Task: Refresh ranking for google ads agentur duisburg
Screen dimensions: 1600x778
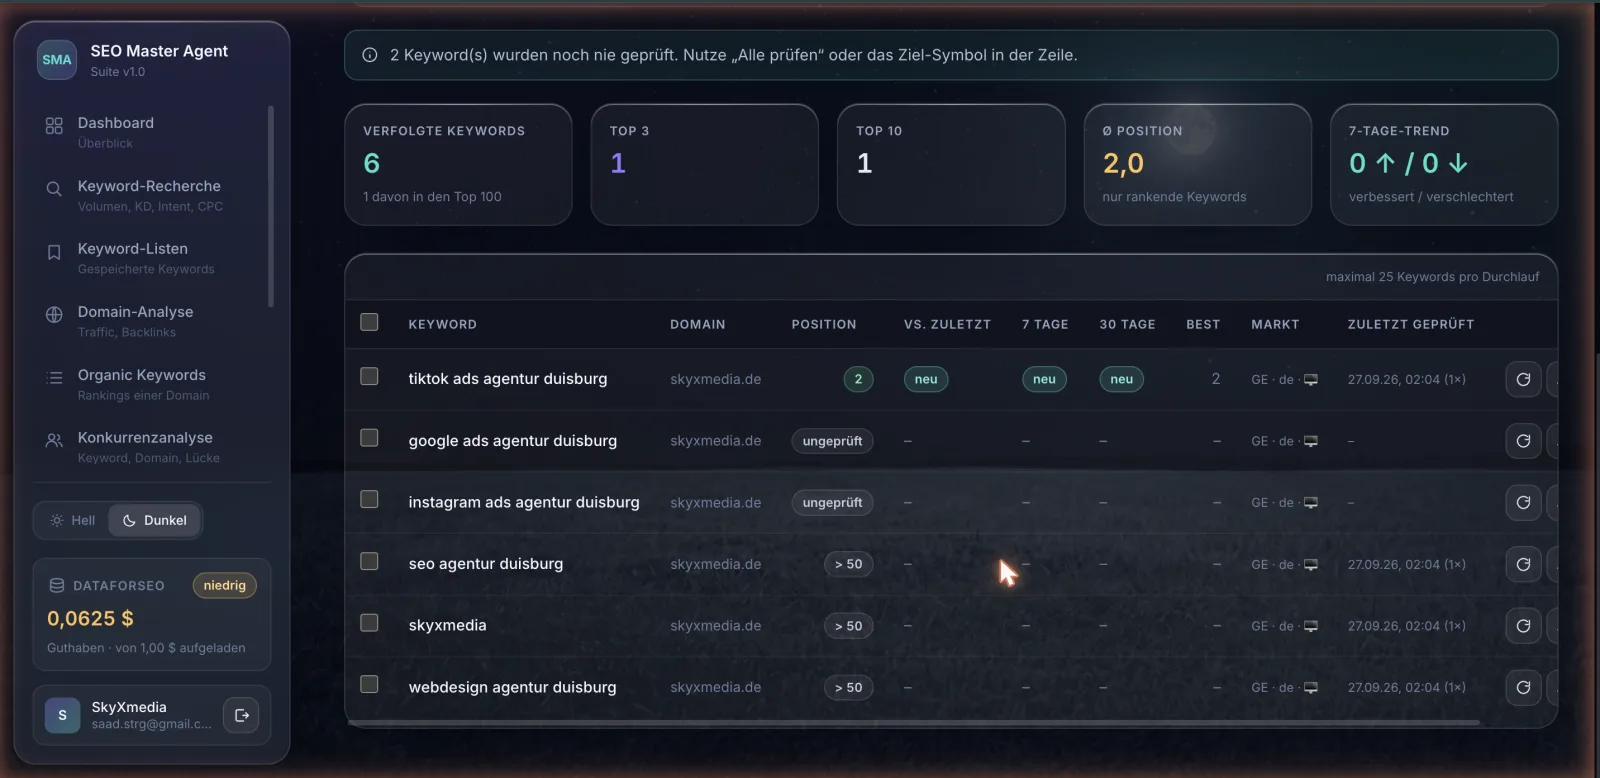Action: click(x=1523, y=441)
